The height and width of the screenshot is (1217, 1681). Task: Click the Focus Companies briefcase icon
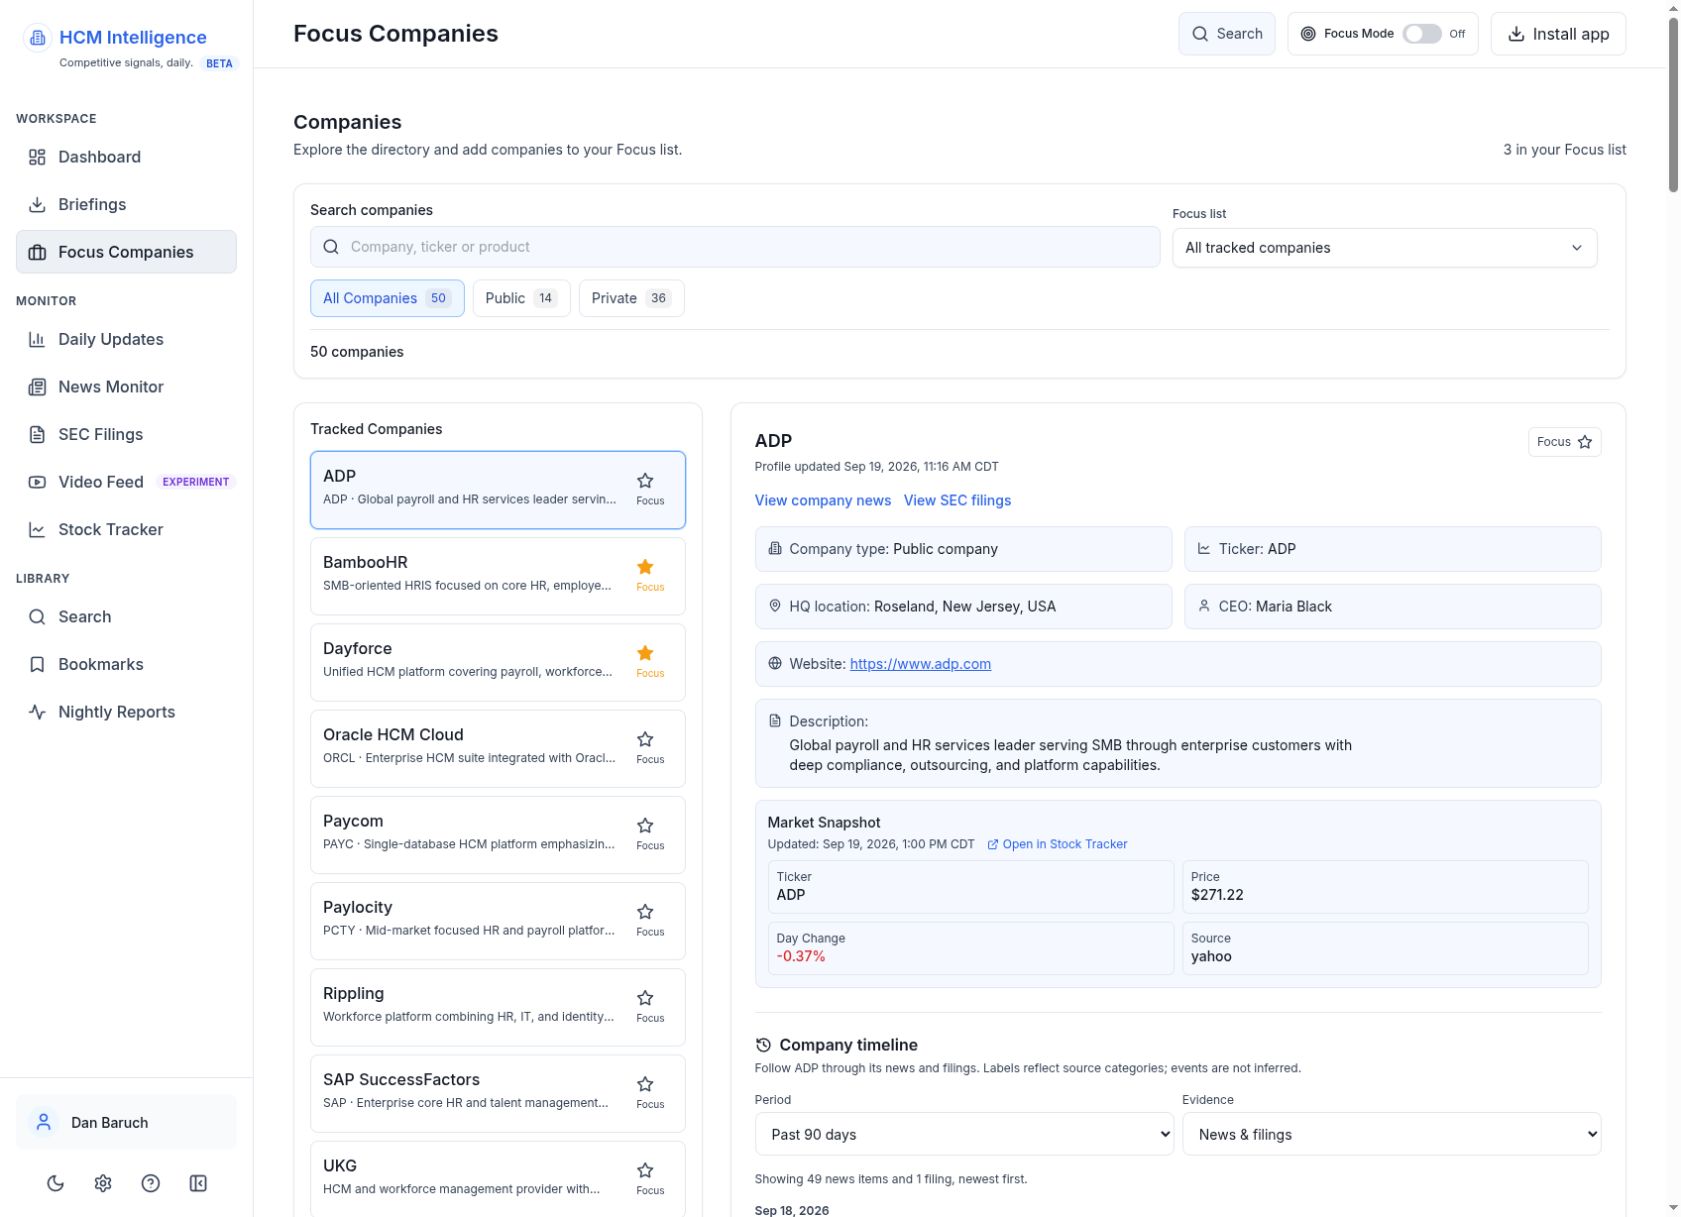click(37, 252)
